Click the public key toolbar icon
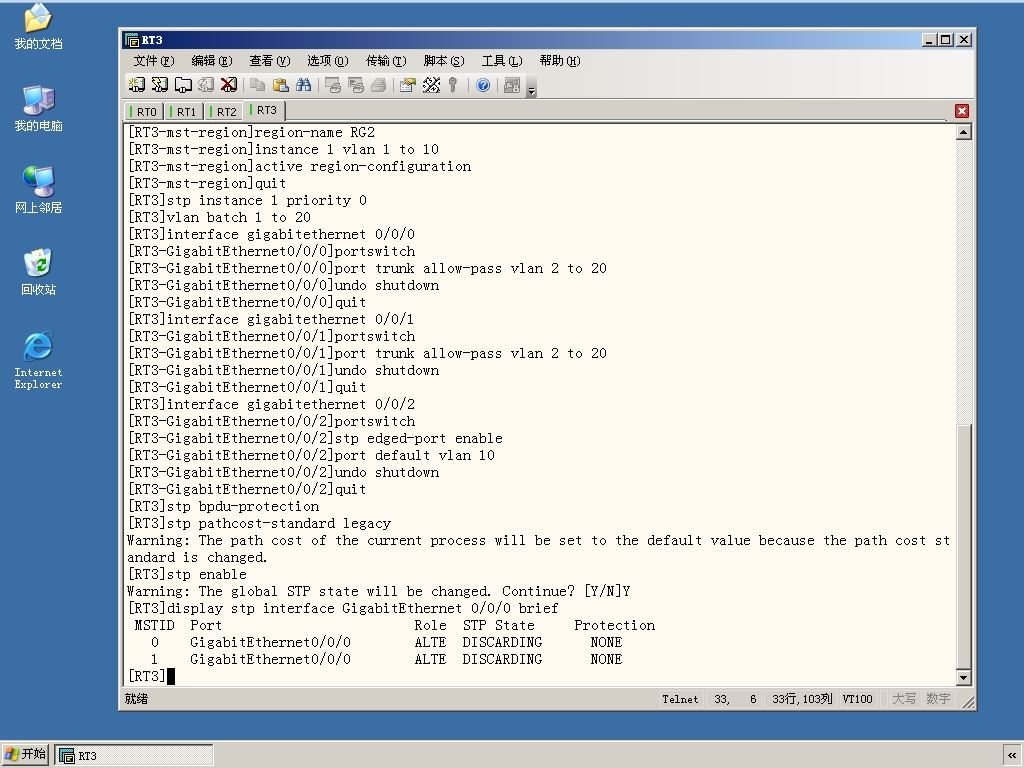 coord(453,85)
